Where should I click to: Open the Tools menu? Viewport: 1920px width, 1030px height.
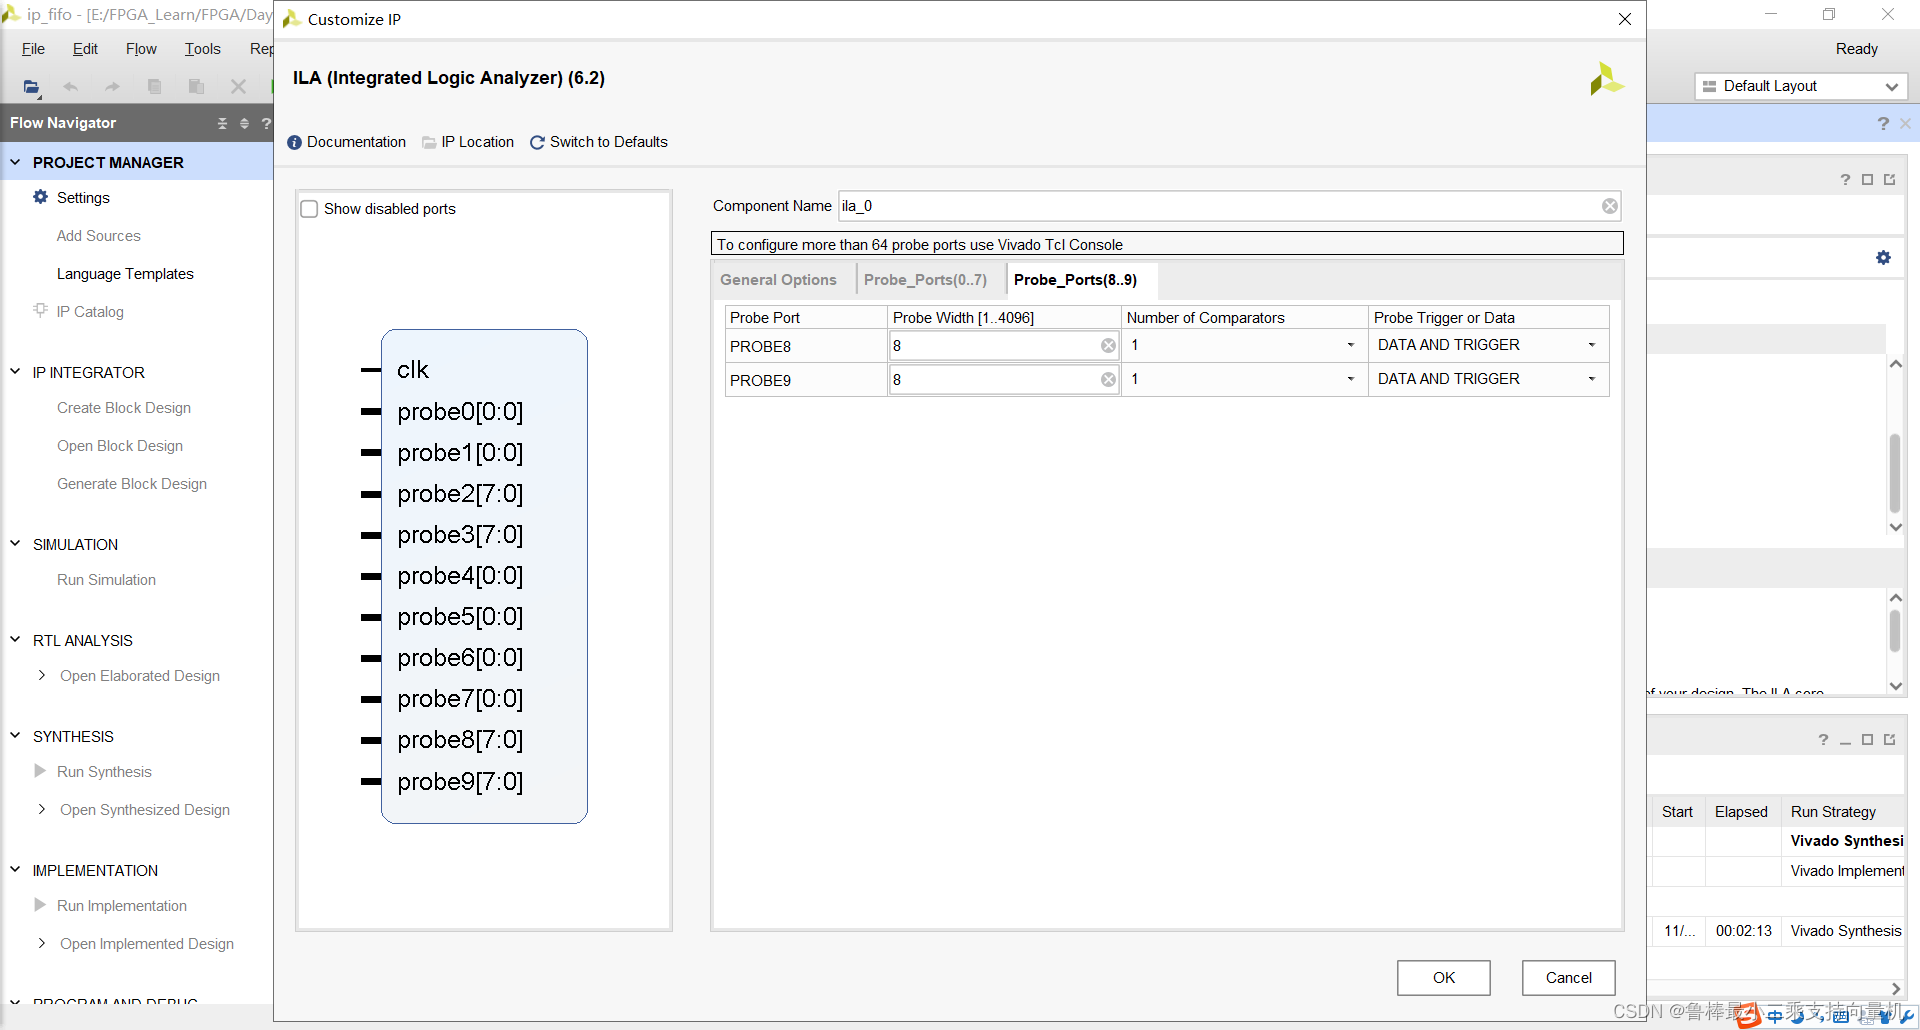click(202, 49)
